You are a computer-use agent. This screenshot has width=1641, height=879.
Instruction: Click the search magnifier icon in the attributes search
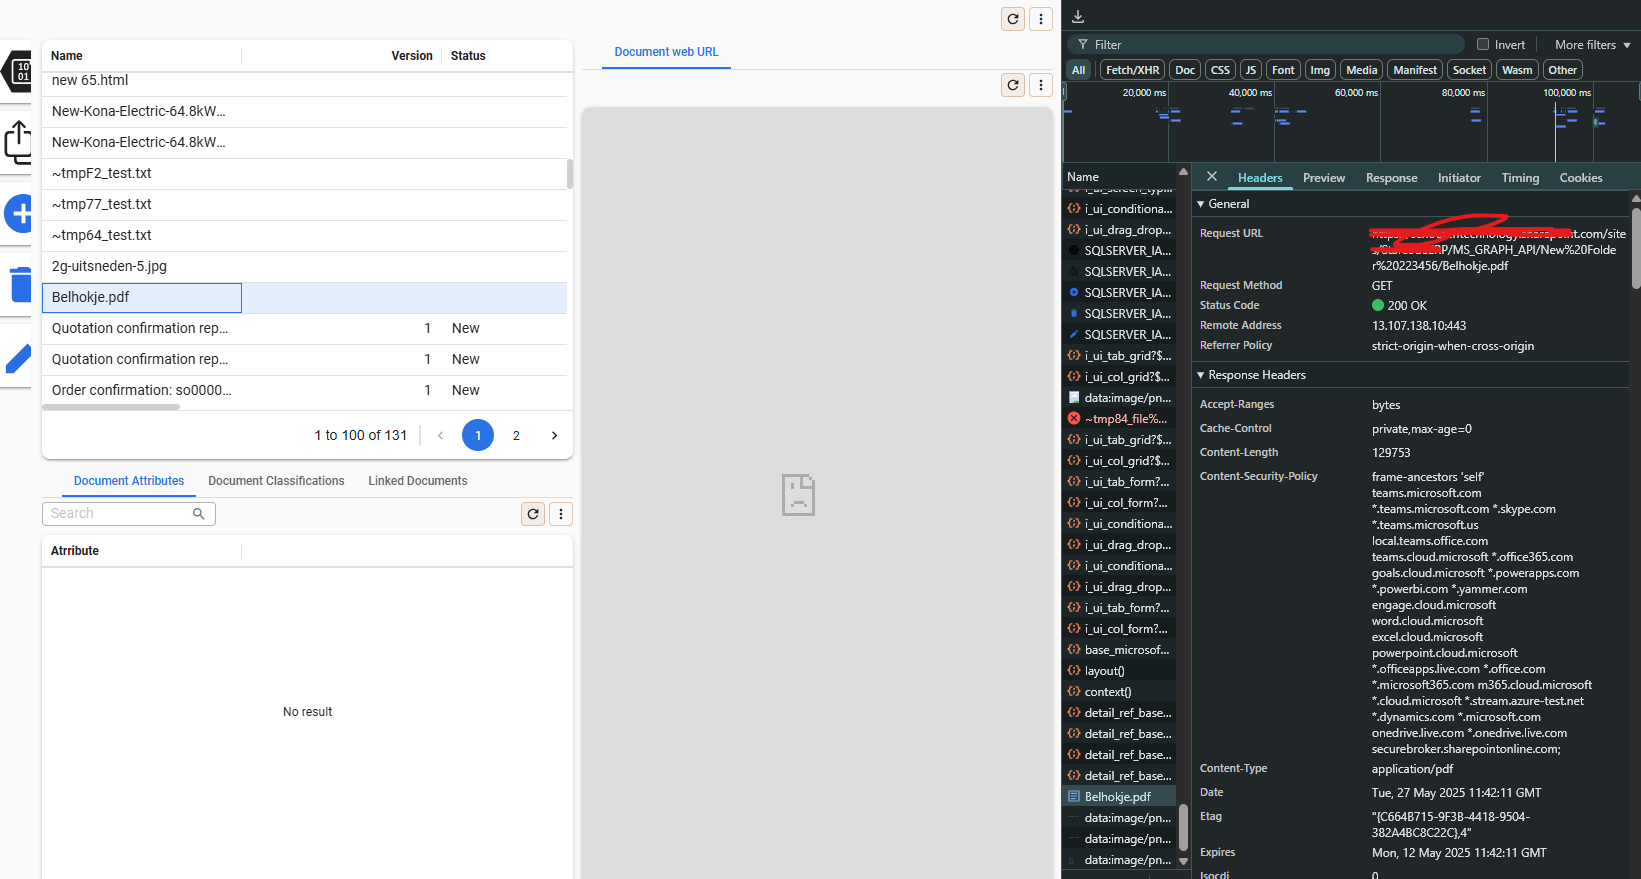(199, 513)
